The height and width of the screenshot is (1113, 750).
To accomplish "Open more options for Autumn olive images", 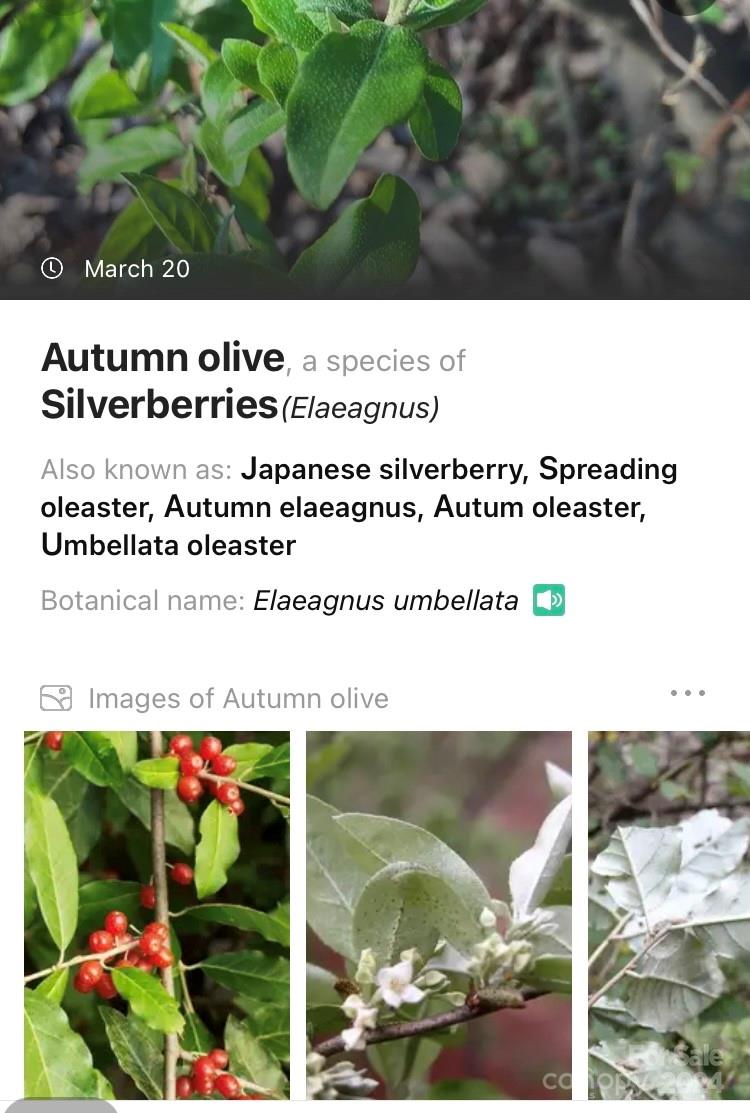I will point(688,693).
